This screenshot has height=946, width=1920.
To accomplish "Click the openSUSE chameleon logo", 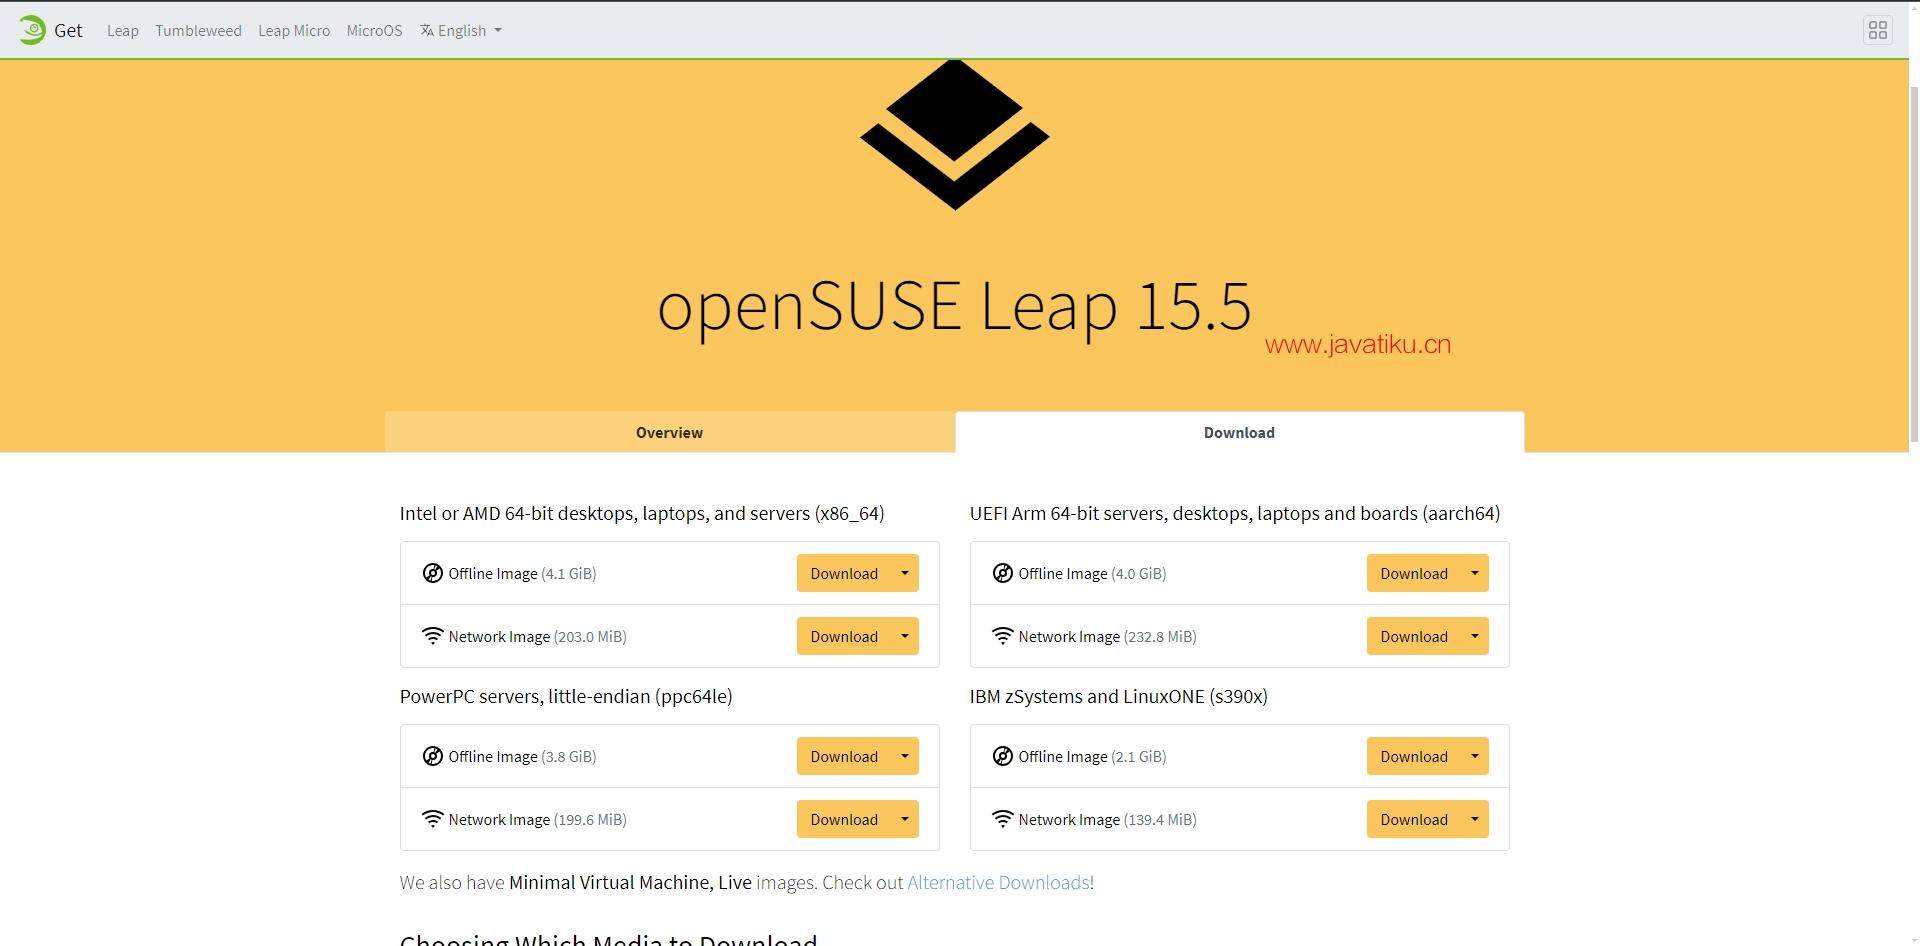I will (x=32, y=30).
